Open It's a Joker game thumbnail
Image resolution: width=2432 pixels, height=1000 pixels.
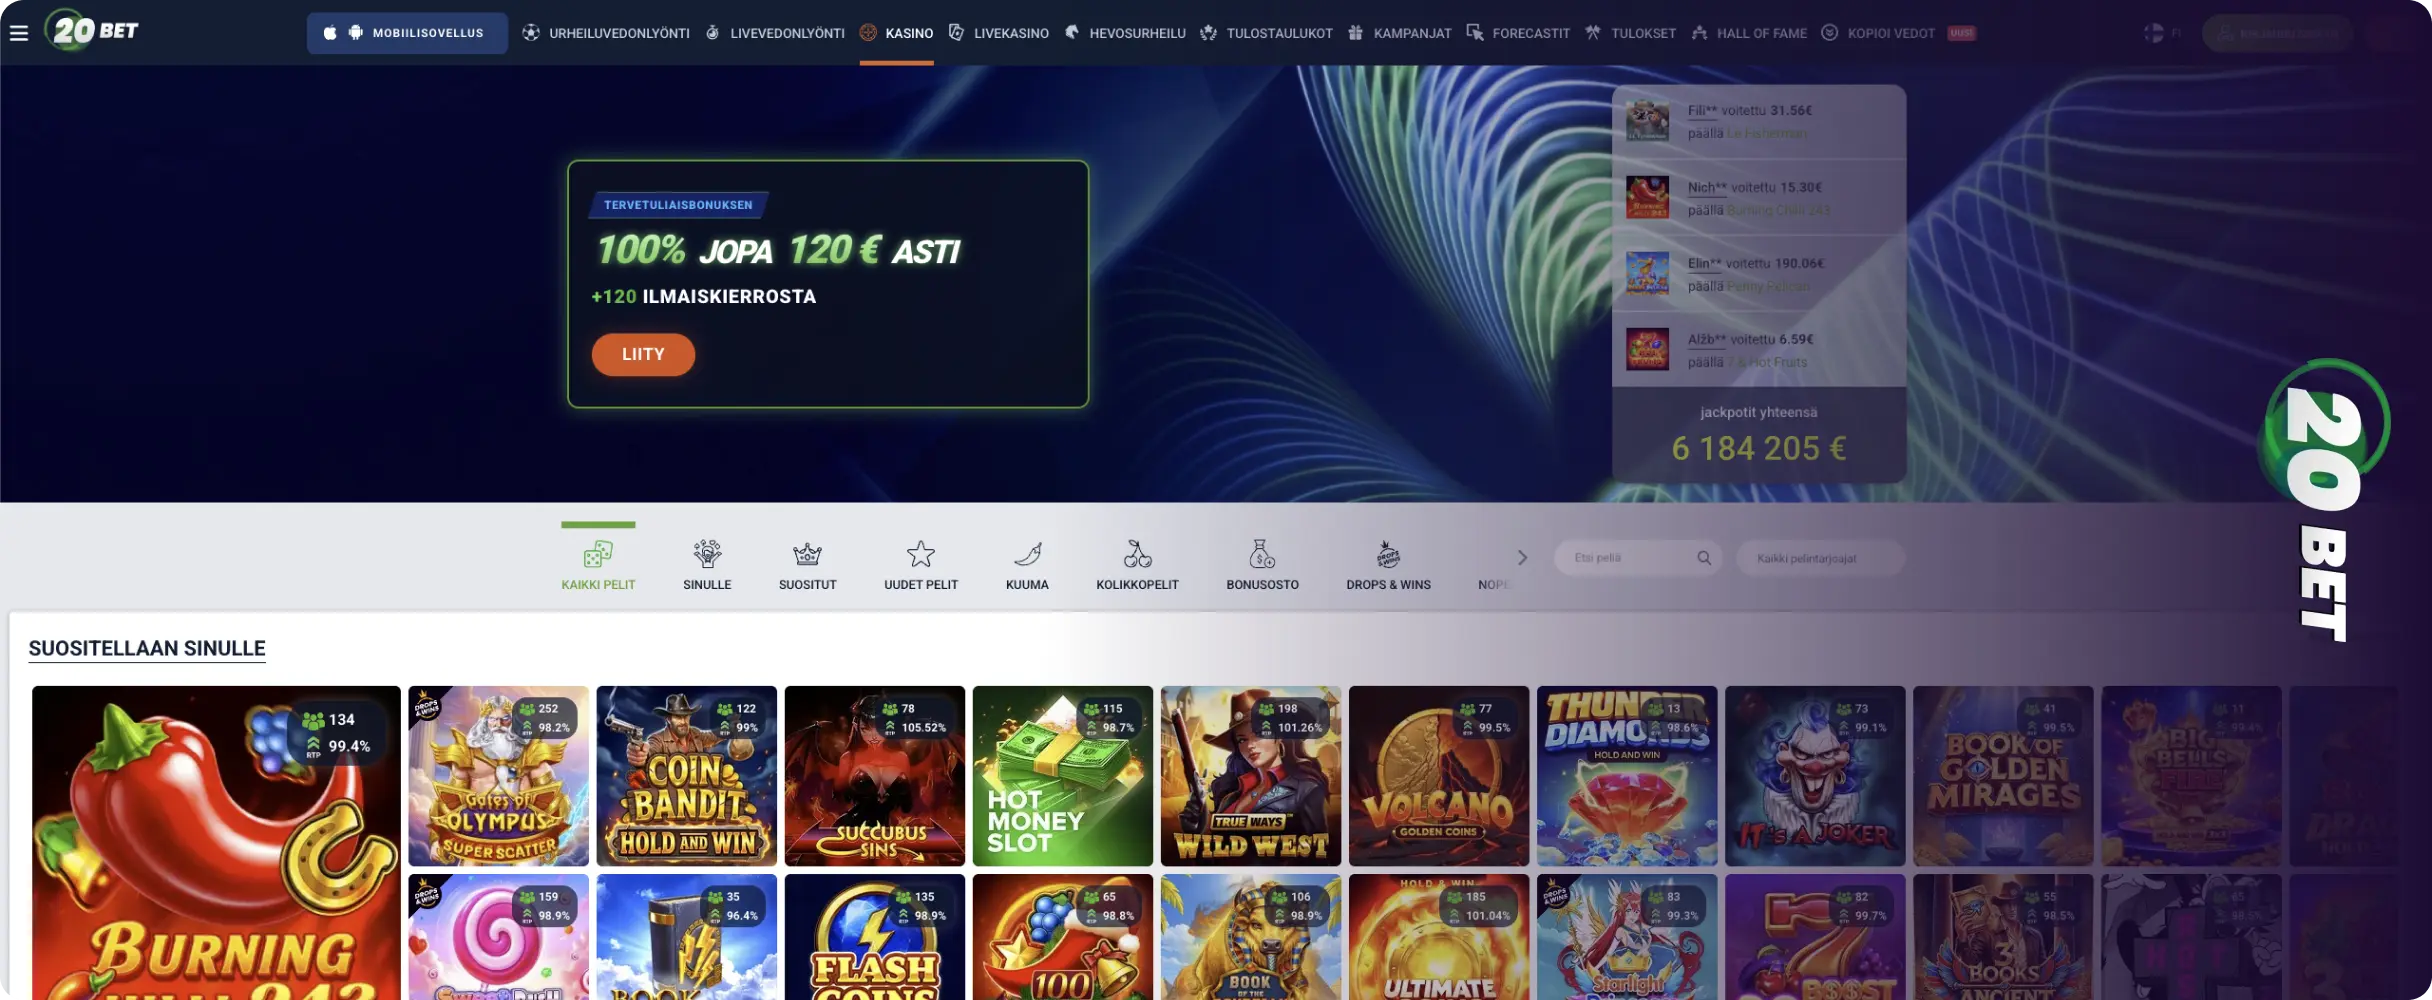pyautogui.click(x=1815, y=776)
